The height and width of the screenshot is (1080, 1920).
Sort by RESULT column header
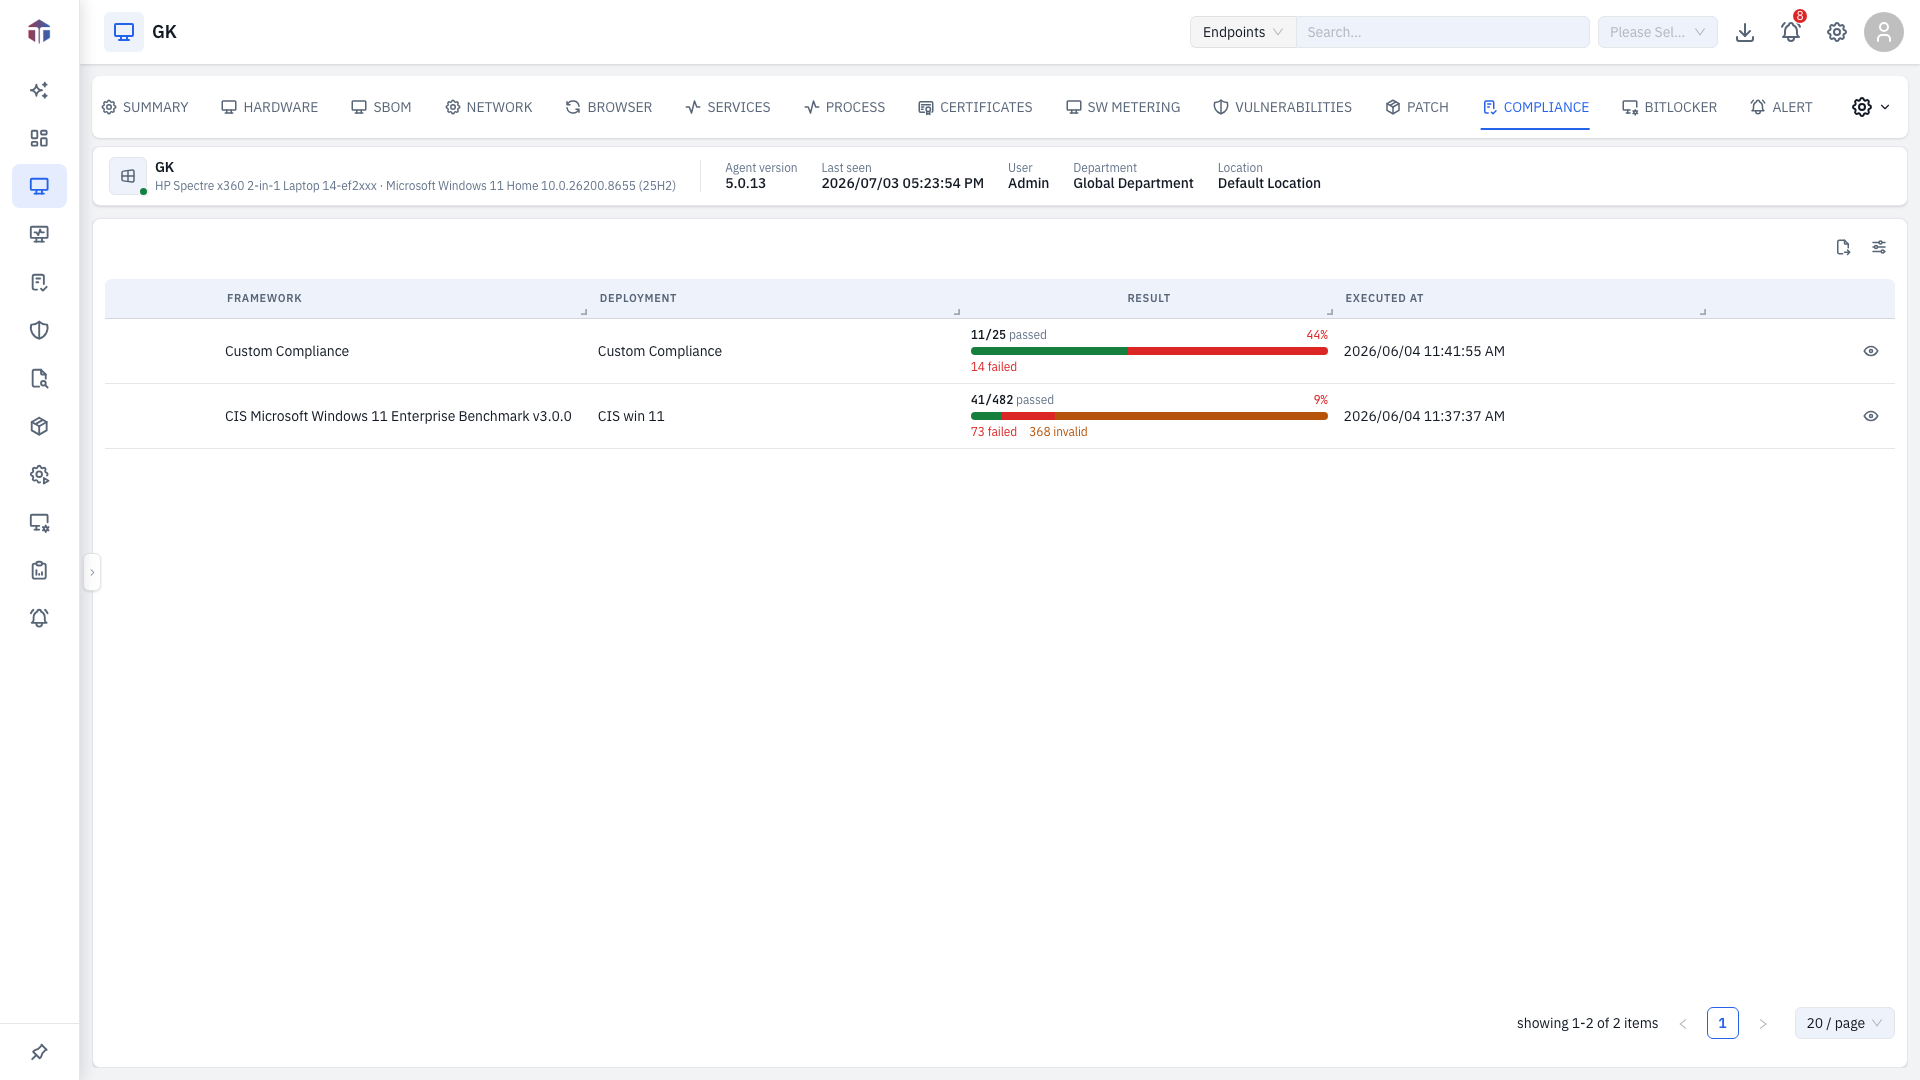pos(1148,298)
